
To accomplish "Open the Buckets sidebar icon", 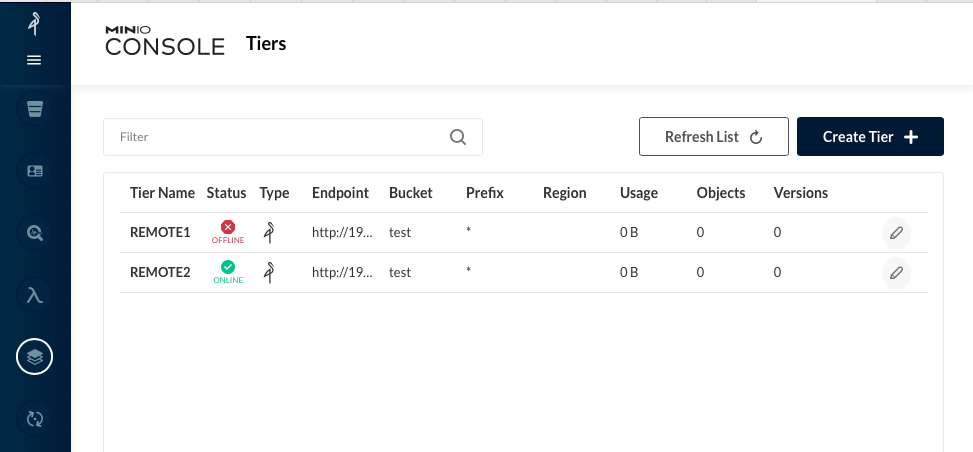I will (35, 109).
